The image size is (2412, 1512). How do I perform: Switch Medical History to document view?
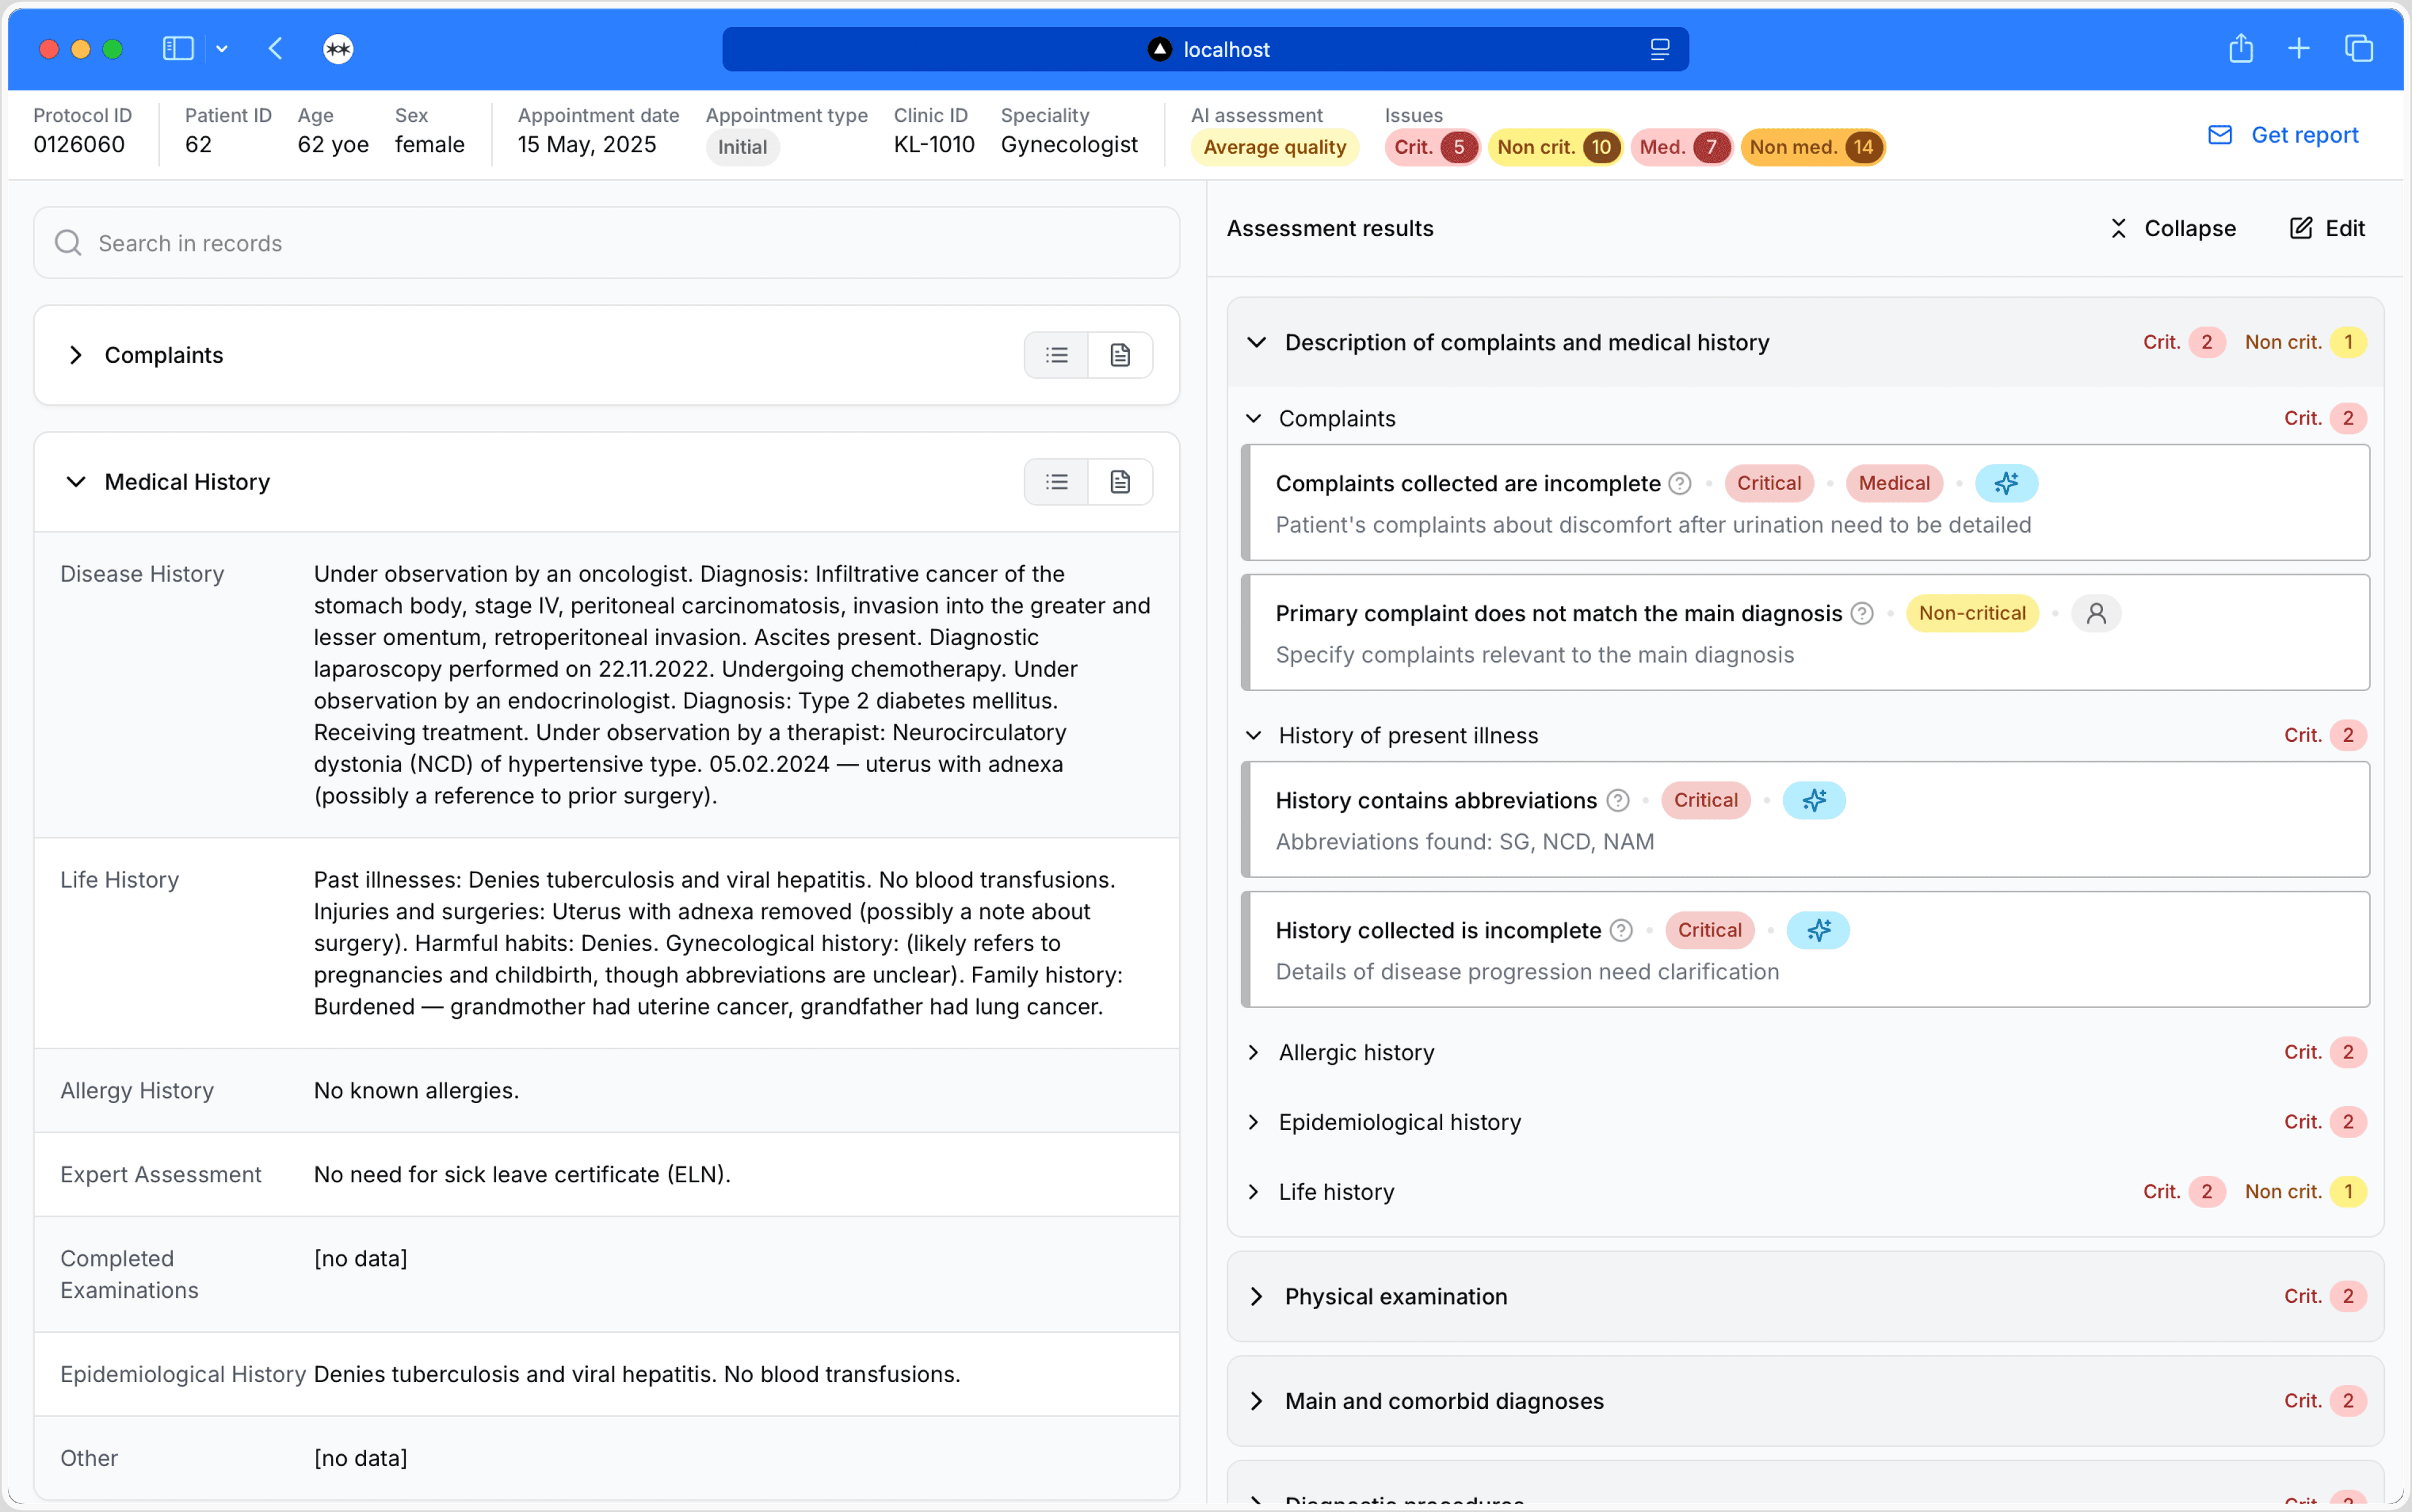[x=1120, y=482]
